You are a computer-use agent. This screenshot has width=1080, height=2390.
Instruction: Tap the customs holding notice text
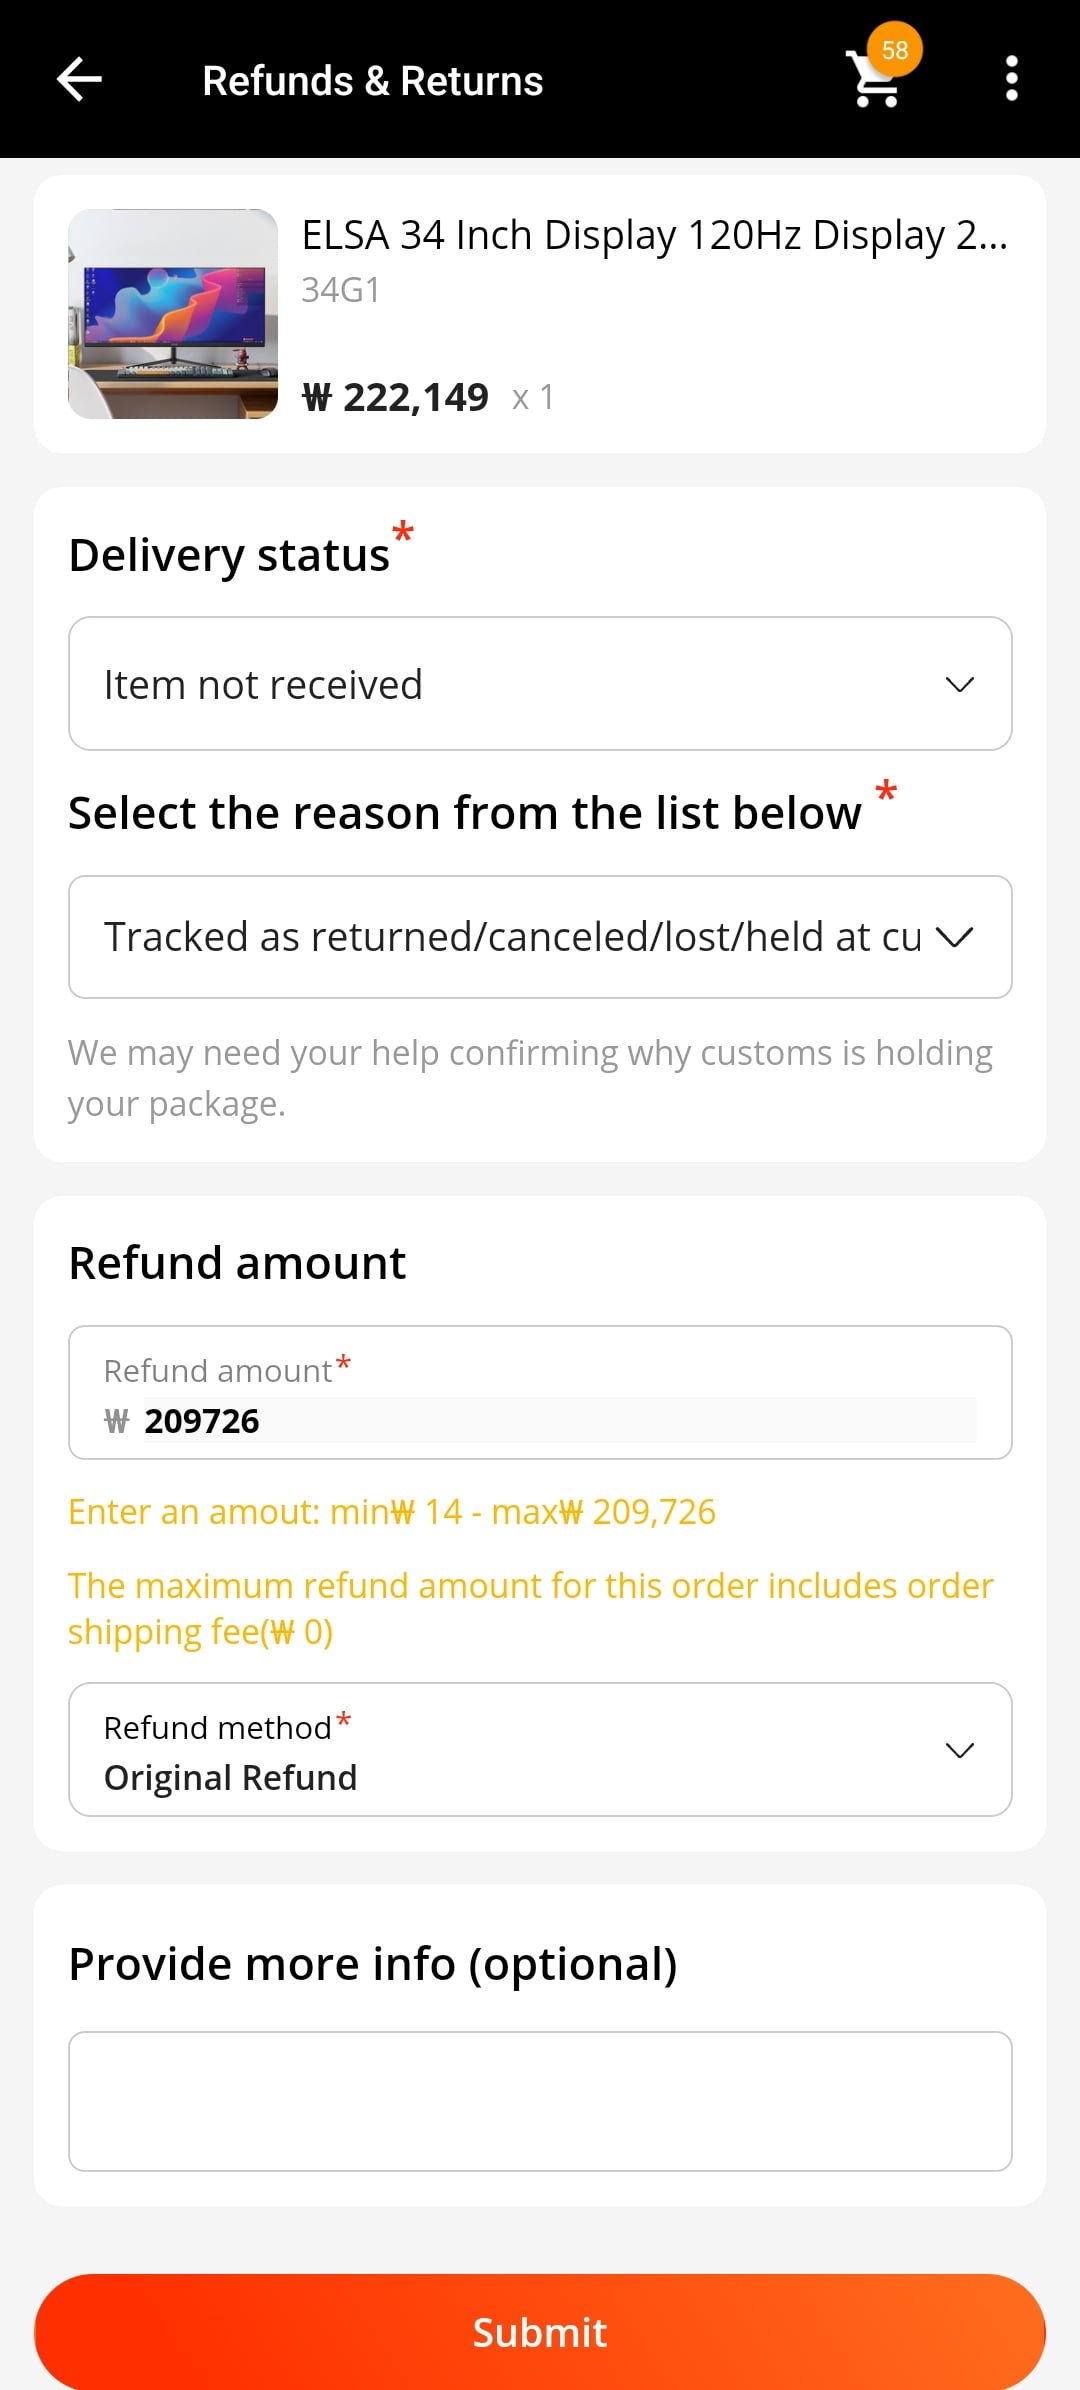[530, 1078]
